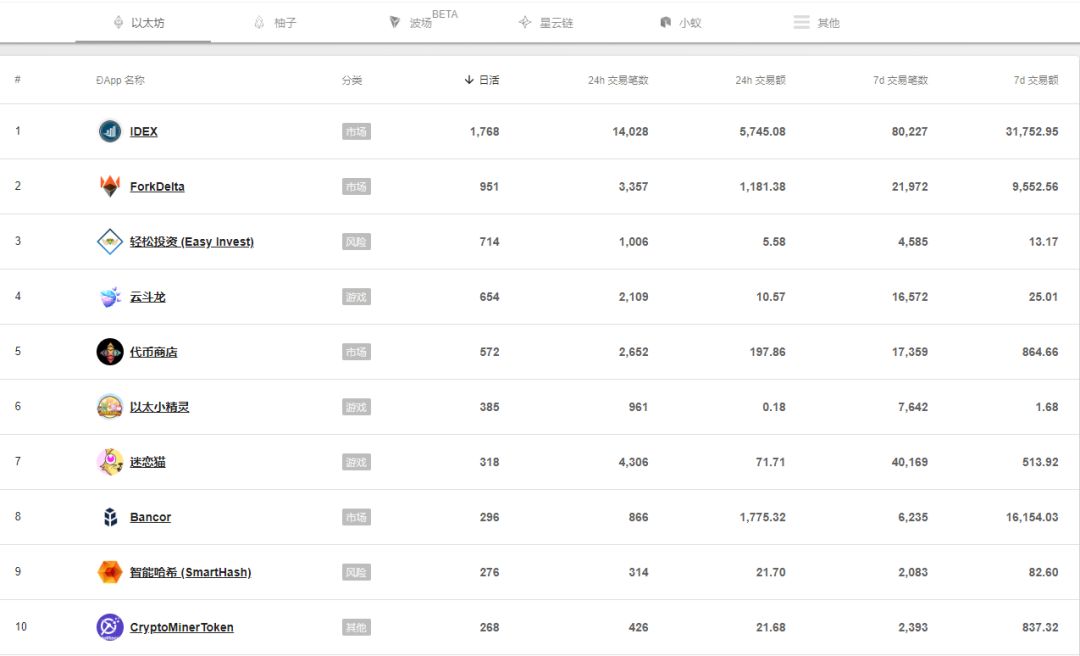Click the Bancor logo icon
1080x656 pixels.
point(110,517)
